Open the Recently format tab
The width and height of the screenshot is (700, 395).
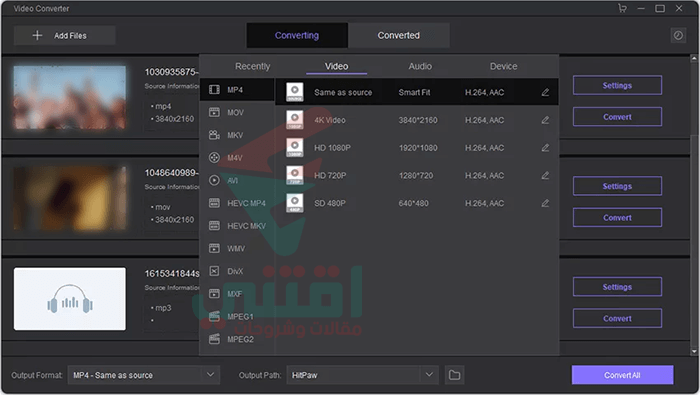(x=253, y=66)
